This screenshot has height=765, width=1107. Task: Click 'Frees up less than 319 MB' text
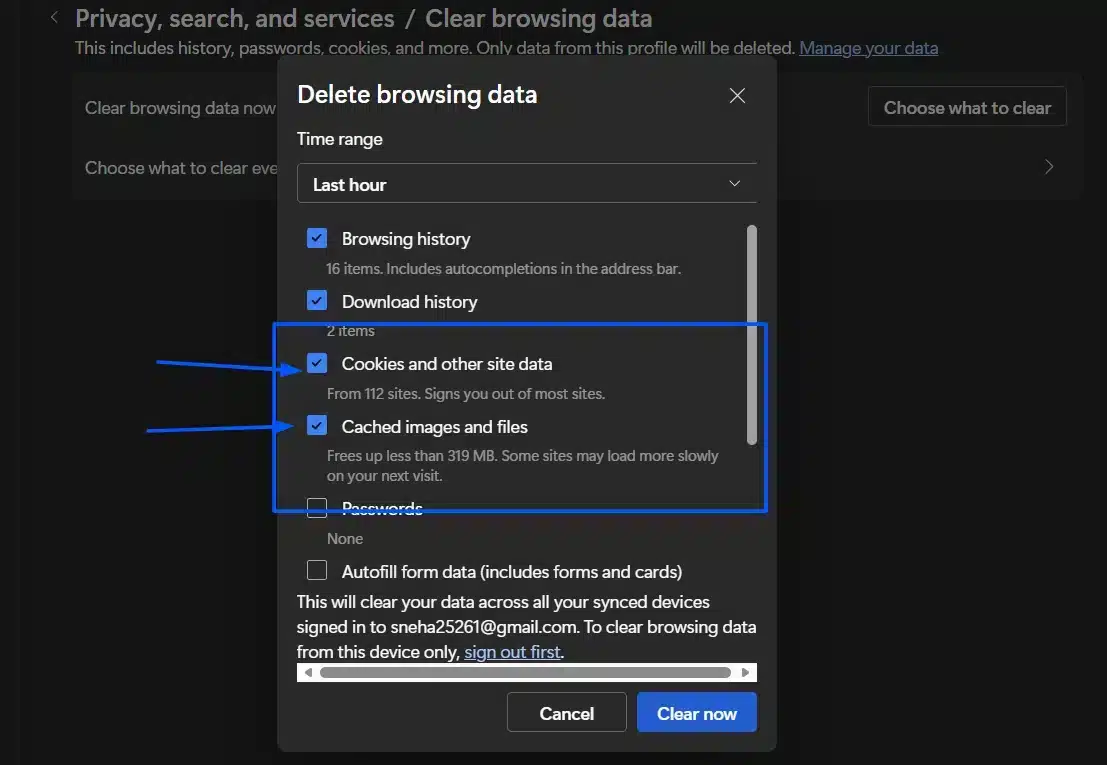522,466
